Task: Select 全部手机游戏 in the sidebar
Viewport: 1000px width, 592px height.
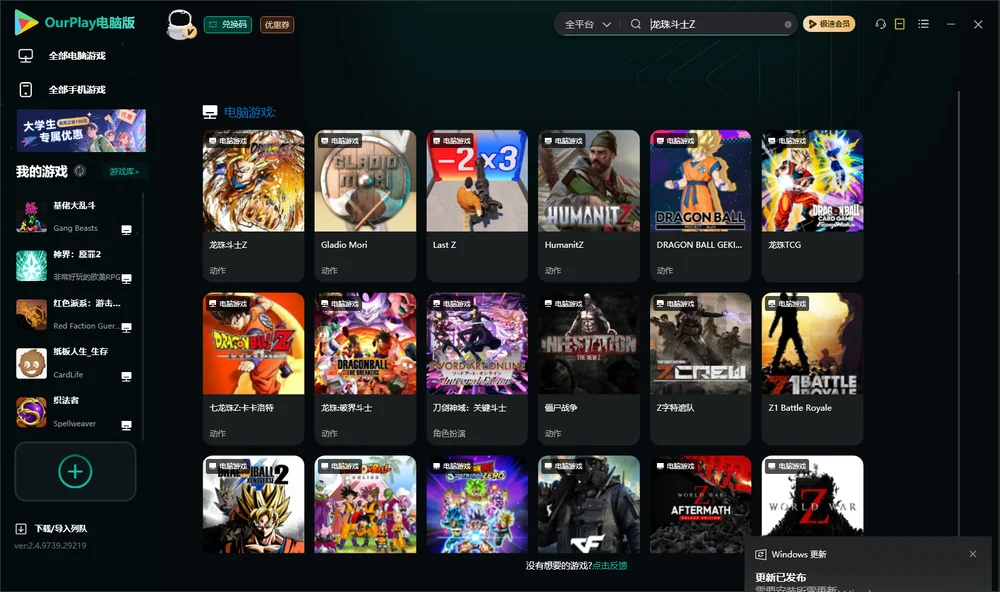Action: tap(77, 90)
